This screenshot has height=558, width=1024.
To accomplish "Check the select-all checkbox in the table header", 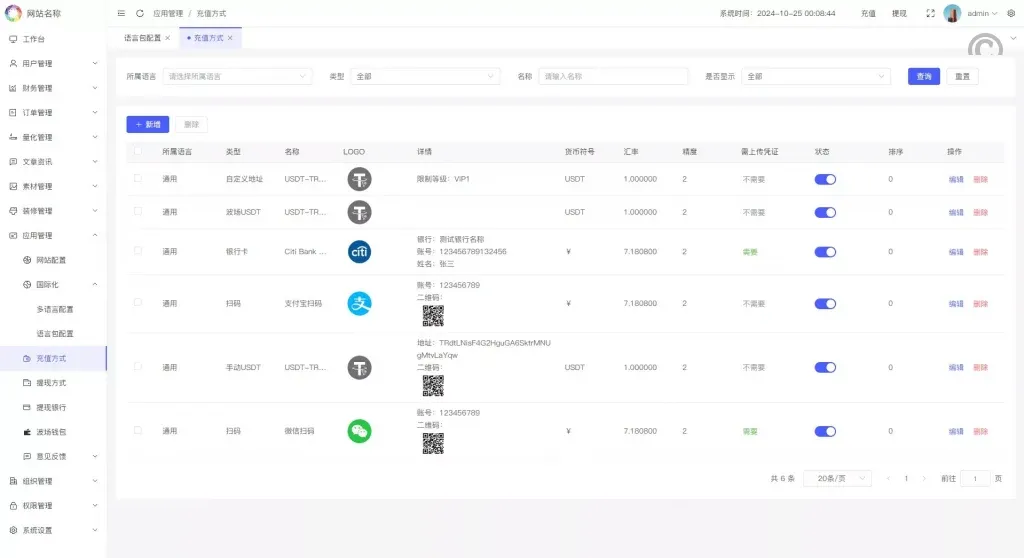I will [138, 151].
